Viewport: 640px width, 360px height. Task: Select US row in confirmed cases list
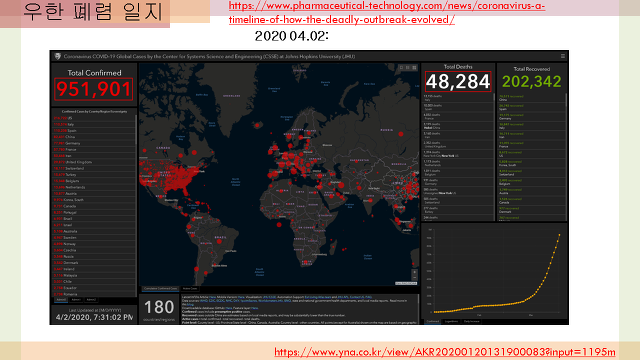click(94, 118)
